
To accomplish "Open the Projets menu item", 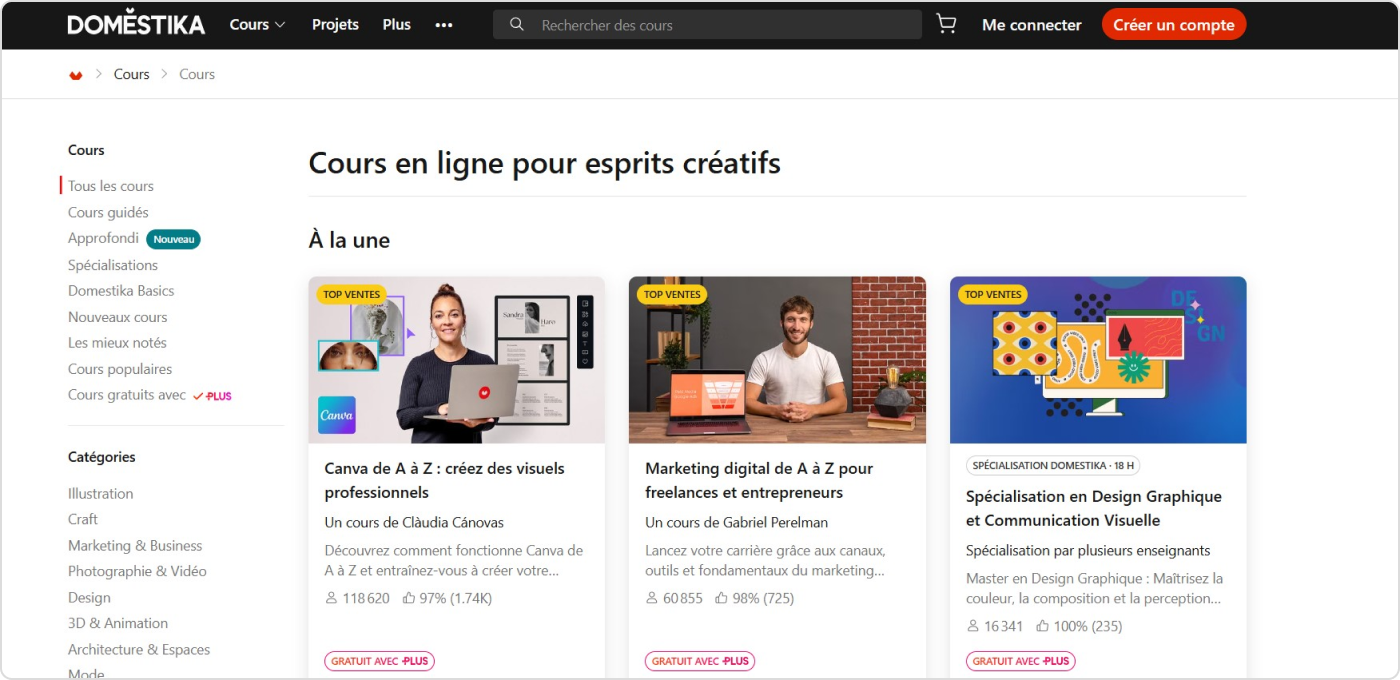I will click(x=335, y=24).
